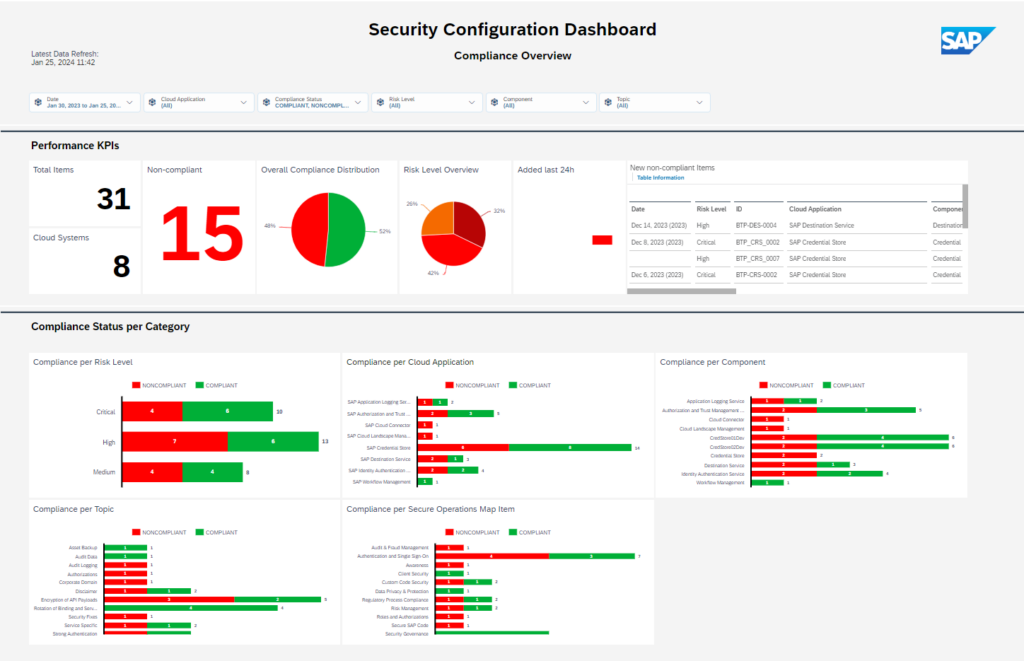The image size is (1024, 661).
Task: Select the Cloud Application table column header
Action: (x=815, y=209)
